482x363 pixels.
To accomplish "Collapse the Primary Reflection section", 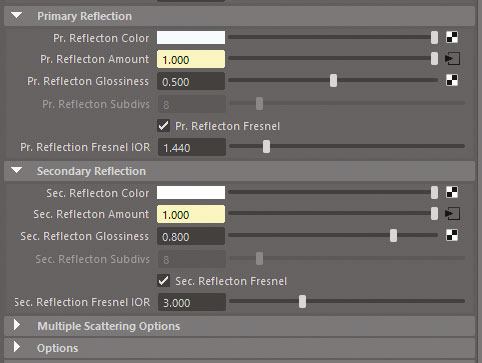I will [x=16, y=15].
